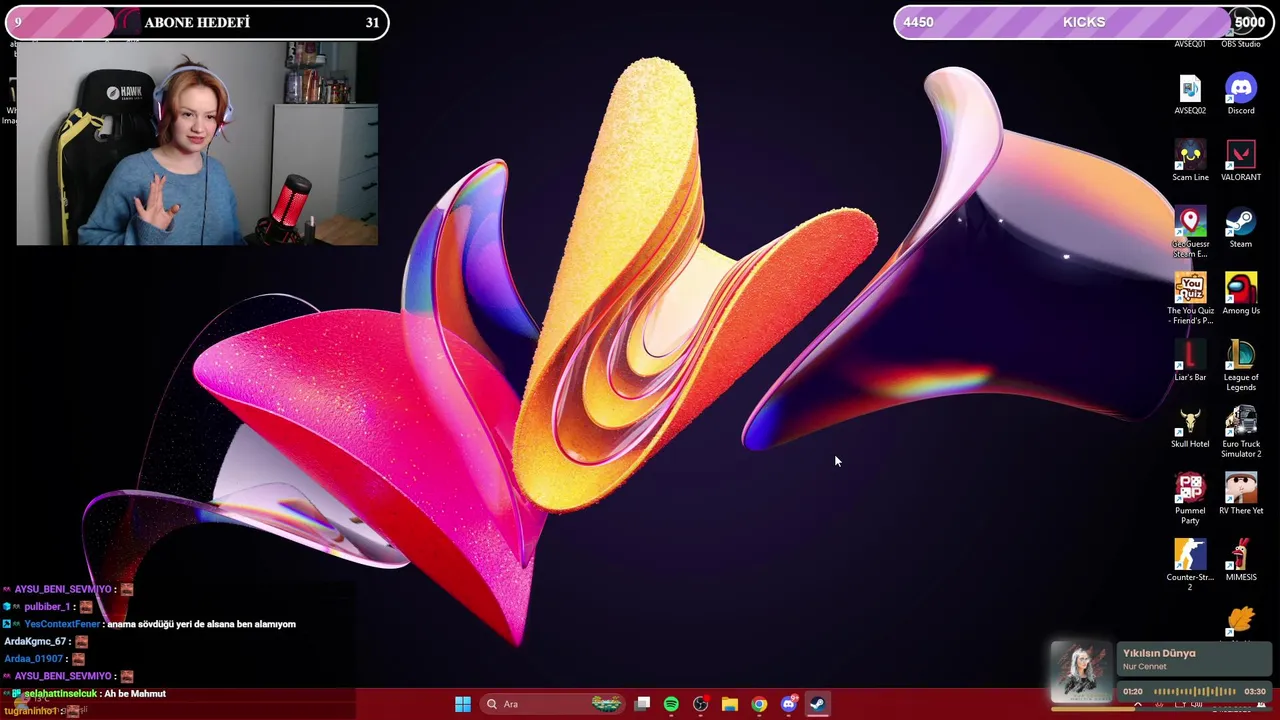The width and height of the screenshot is (1280, 720).
Task: Click the total duration 03:30
Action: coord(1255,691)
